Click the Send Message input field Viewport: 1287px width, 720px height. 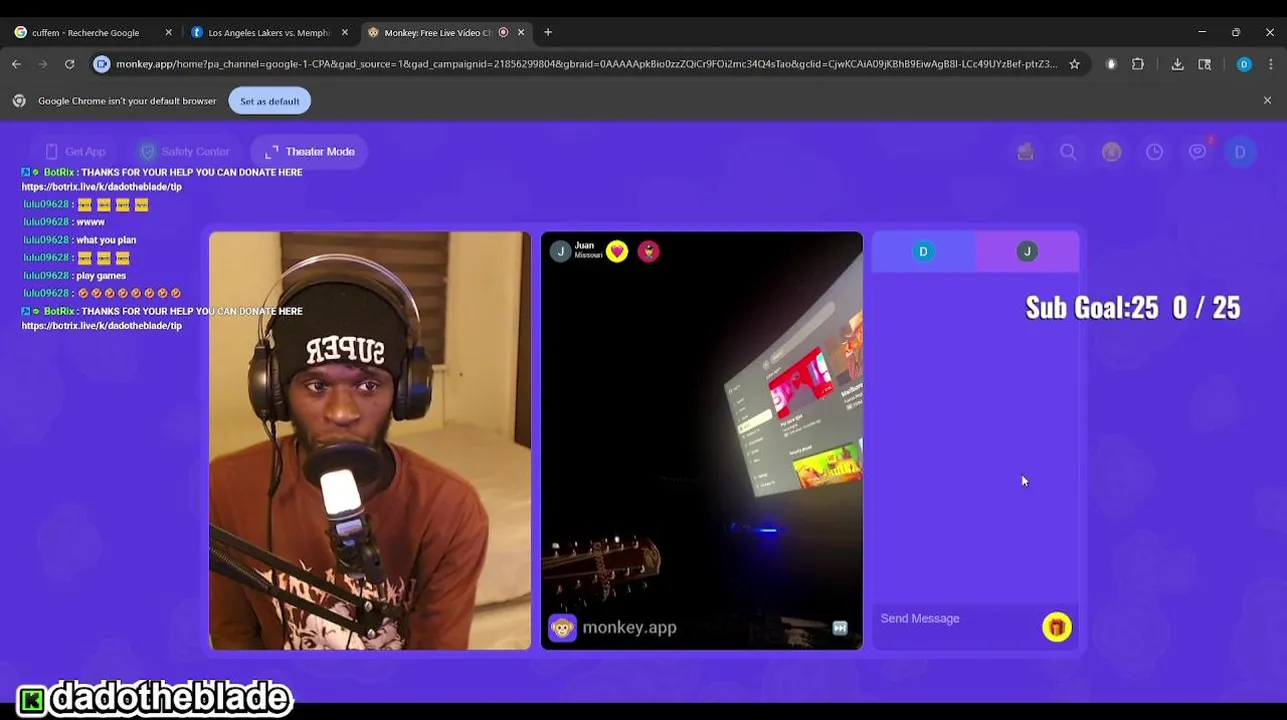point(955,619)
